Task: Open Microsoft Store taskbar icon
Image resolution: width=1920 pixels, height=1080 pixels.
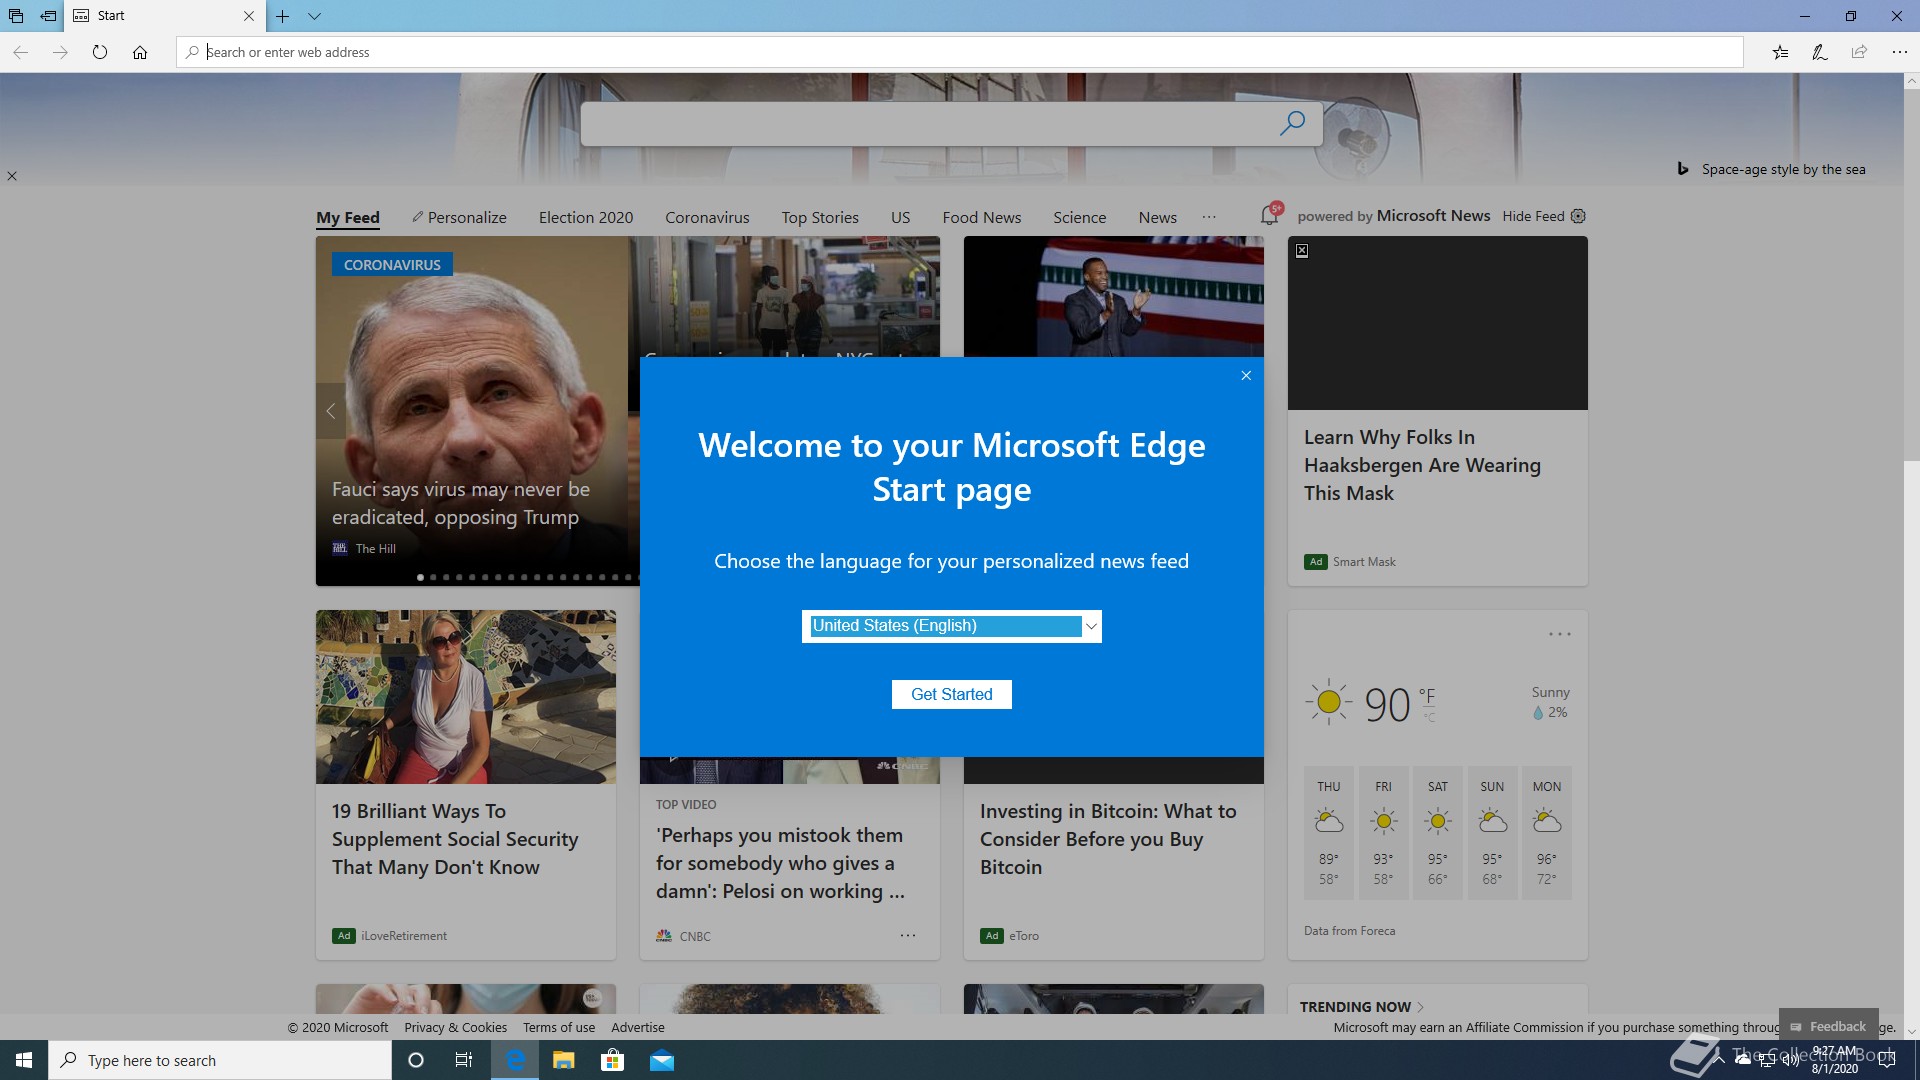Action: [612, 1060]
